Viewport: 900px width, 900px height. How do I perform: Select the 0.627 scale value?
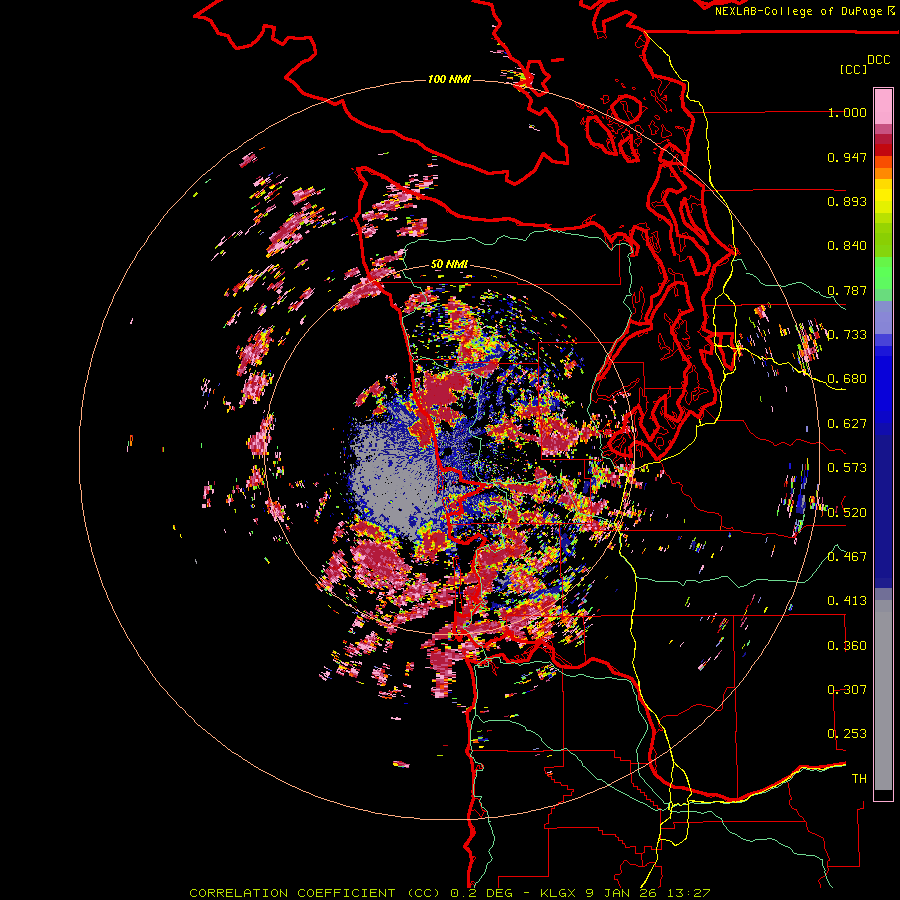pos(847,424)
